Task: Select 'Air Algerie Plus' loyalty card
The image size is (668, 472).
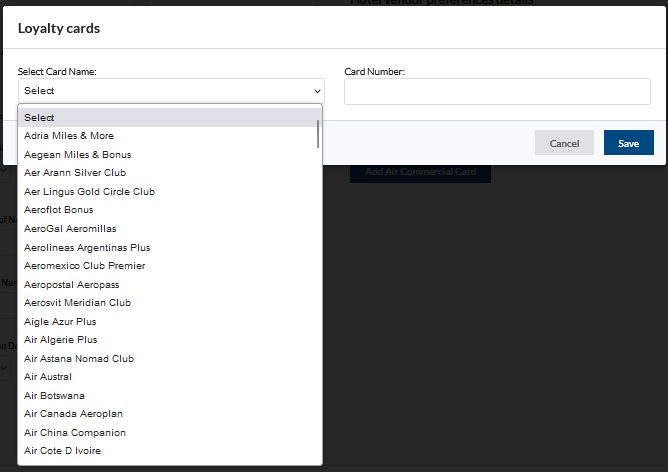Action: 169,340
